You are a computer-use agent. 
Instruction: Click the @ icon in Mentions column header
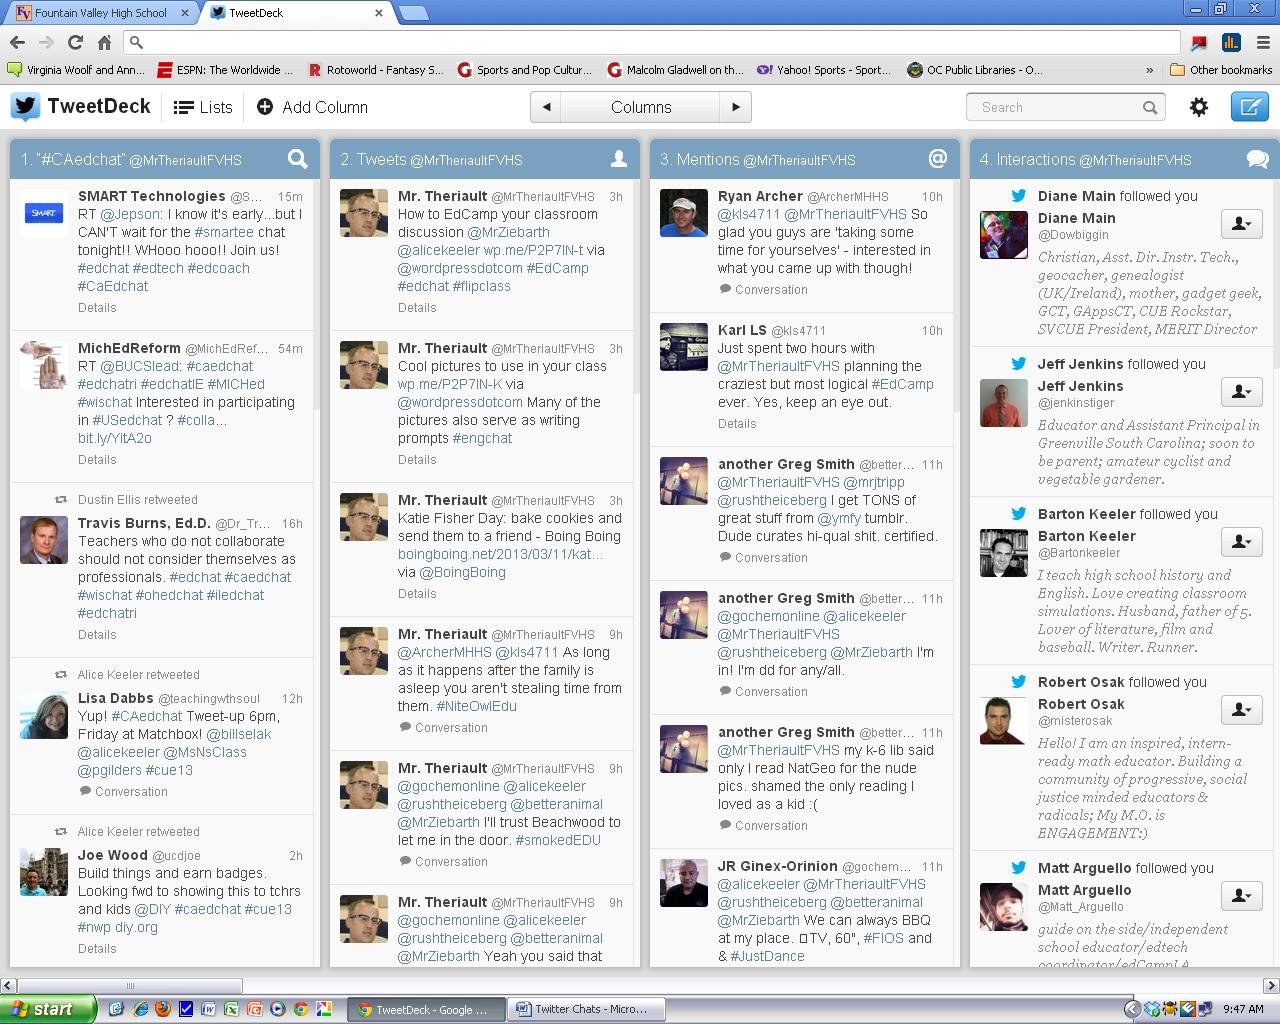point(937,159)
